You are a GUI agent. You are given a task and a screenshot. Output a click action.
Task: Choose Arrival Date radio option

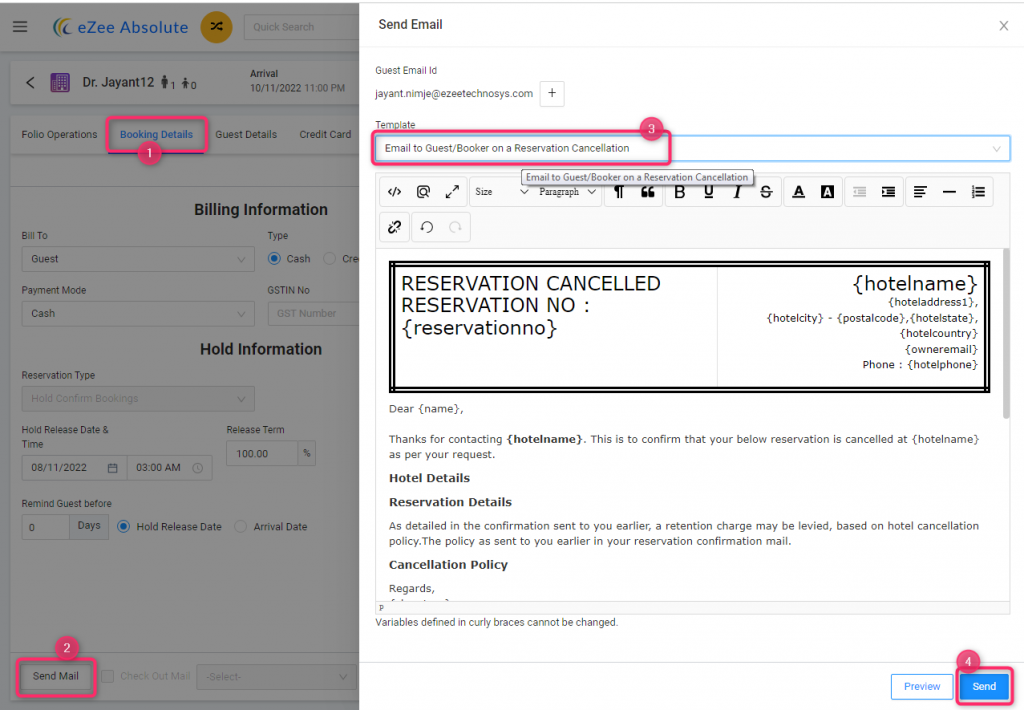click(240, 526)
